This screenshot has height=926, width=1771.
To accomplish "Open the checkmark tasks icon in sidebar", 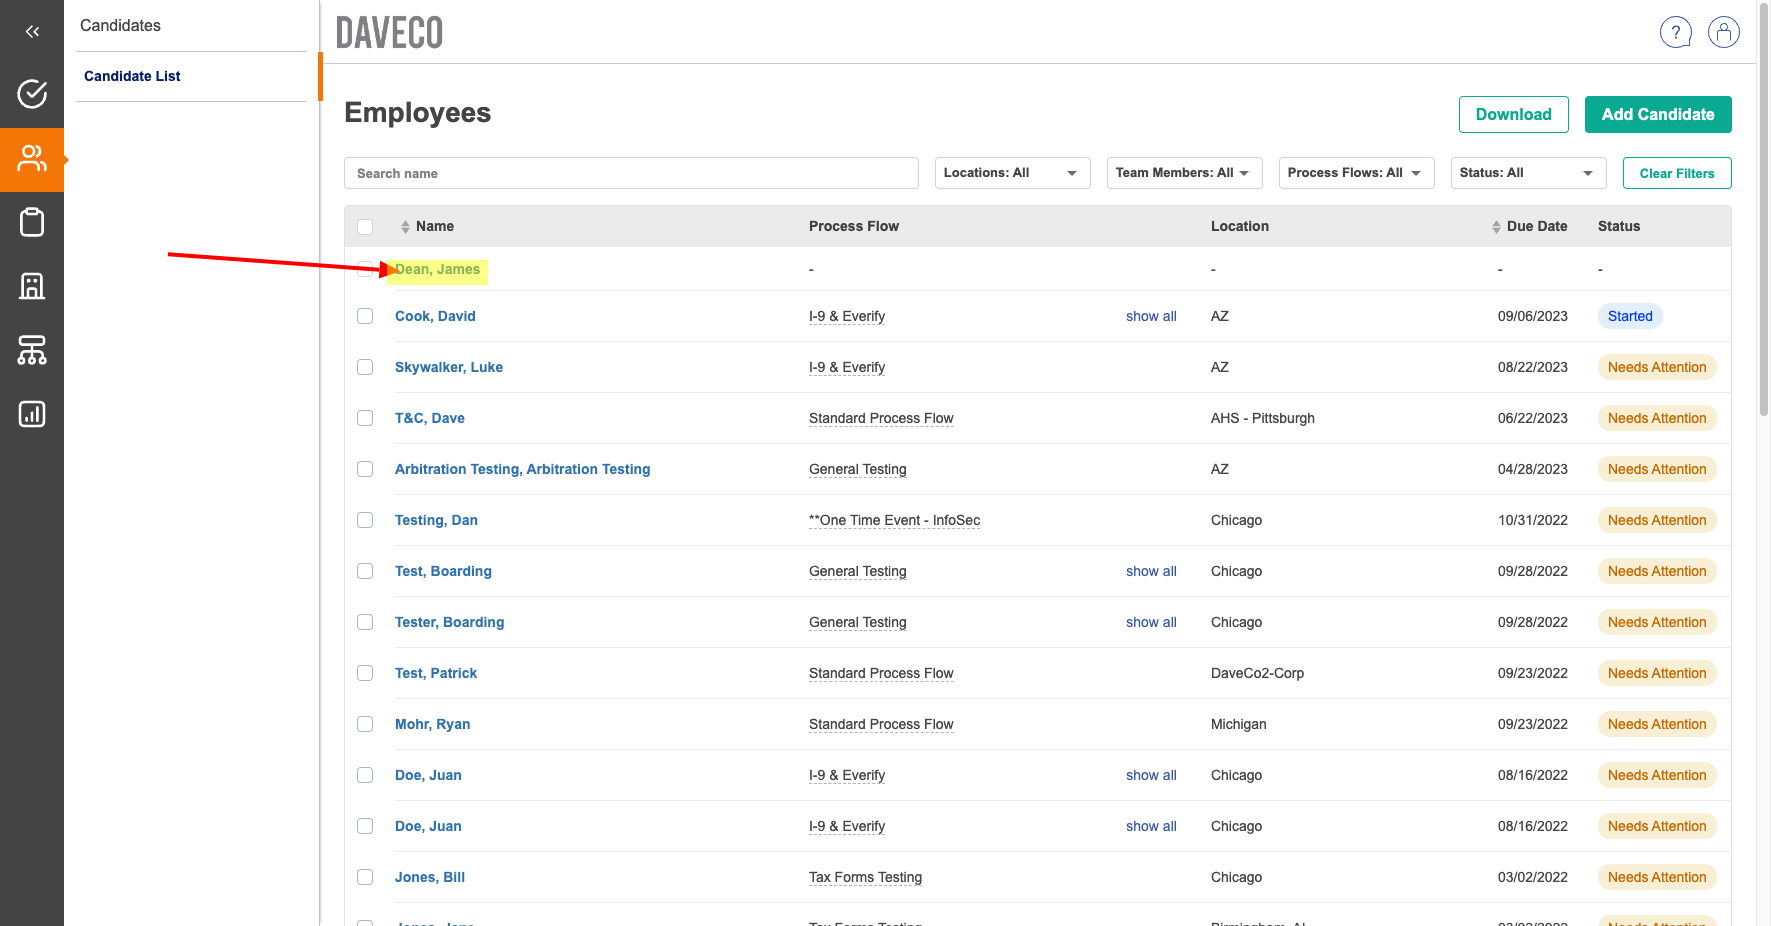I will coord(32,94).
